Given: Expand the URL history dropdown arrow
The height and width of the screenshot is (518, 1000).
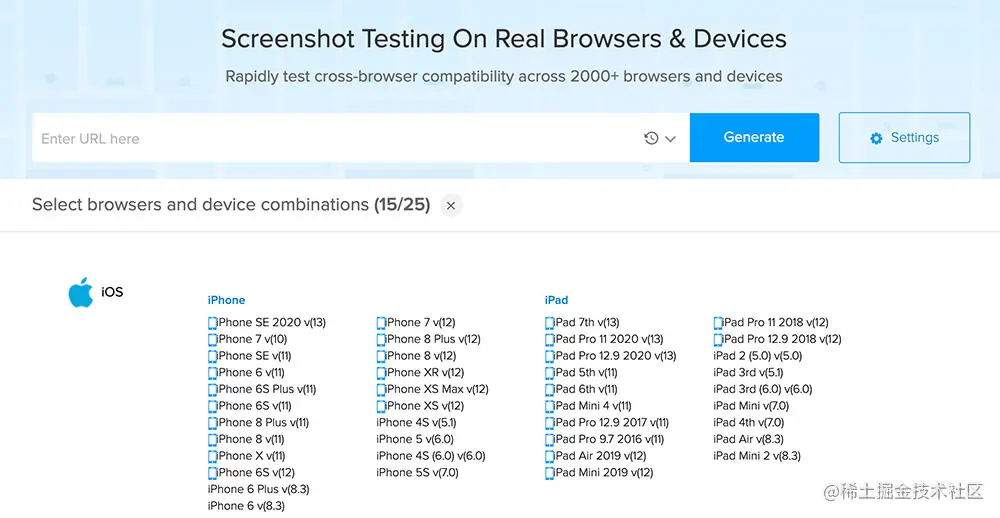Looking at the screenshot, I should tap(670, 139).
